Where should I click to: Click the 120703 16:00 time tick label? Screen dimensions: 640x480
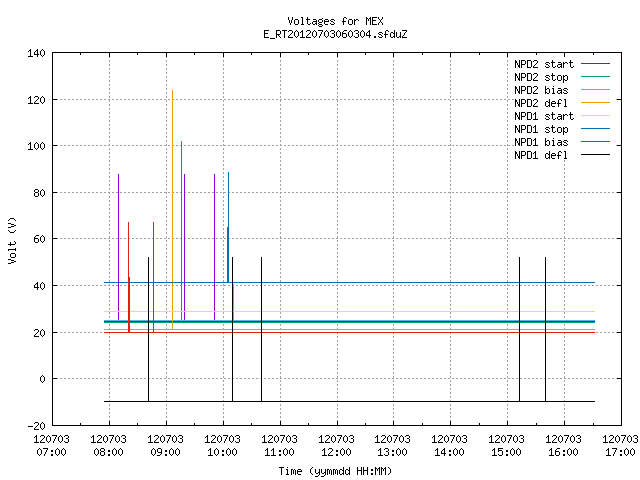pos(563,446)
